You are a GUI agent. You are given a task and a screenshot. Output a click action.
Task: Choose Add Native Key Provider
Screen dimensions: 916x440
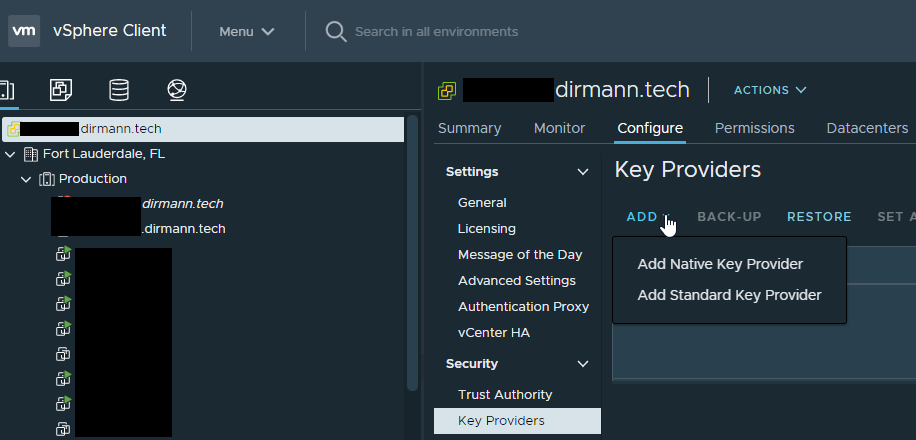coord(720,264)
